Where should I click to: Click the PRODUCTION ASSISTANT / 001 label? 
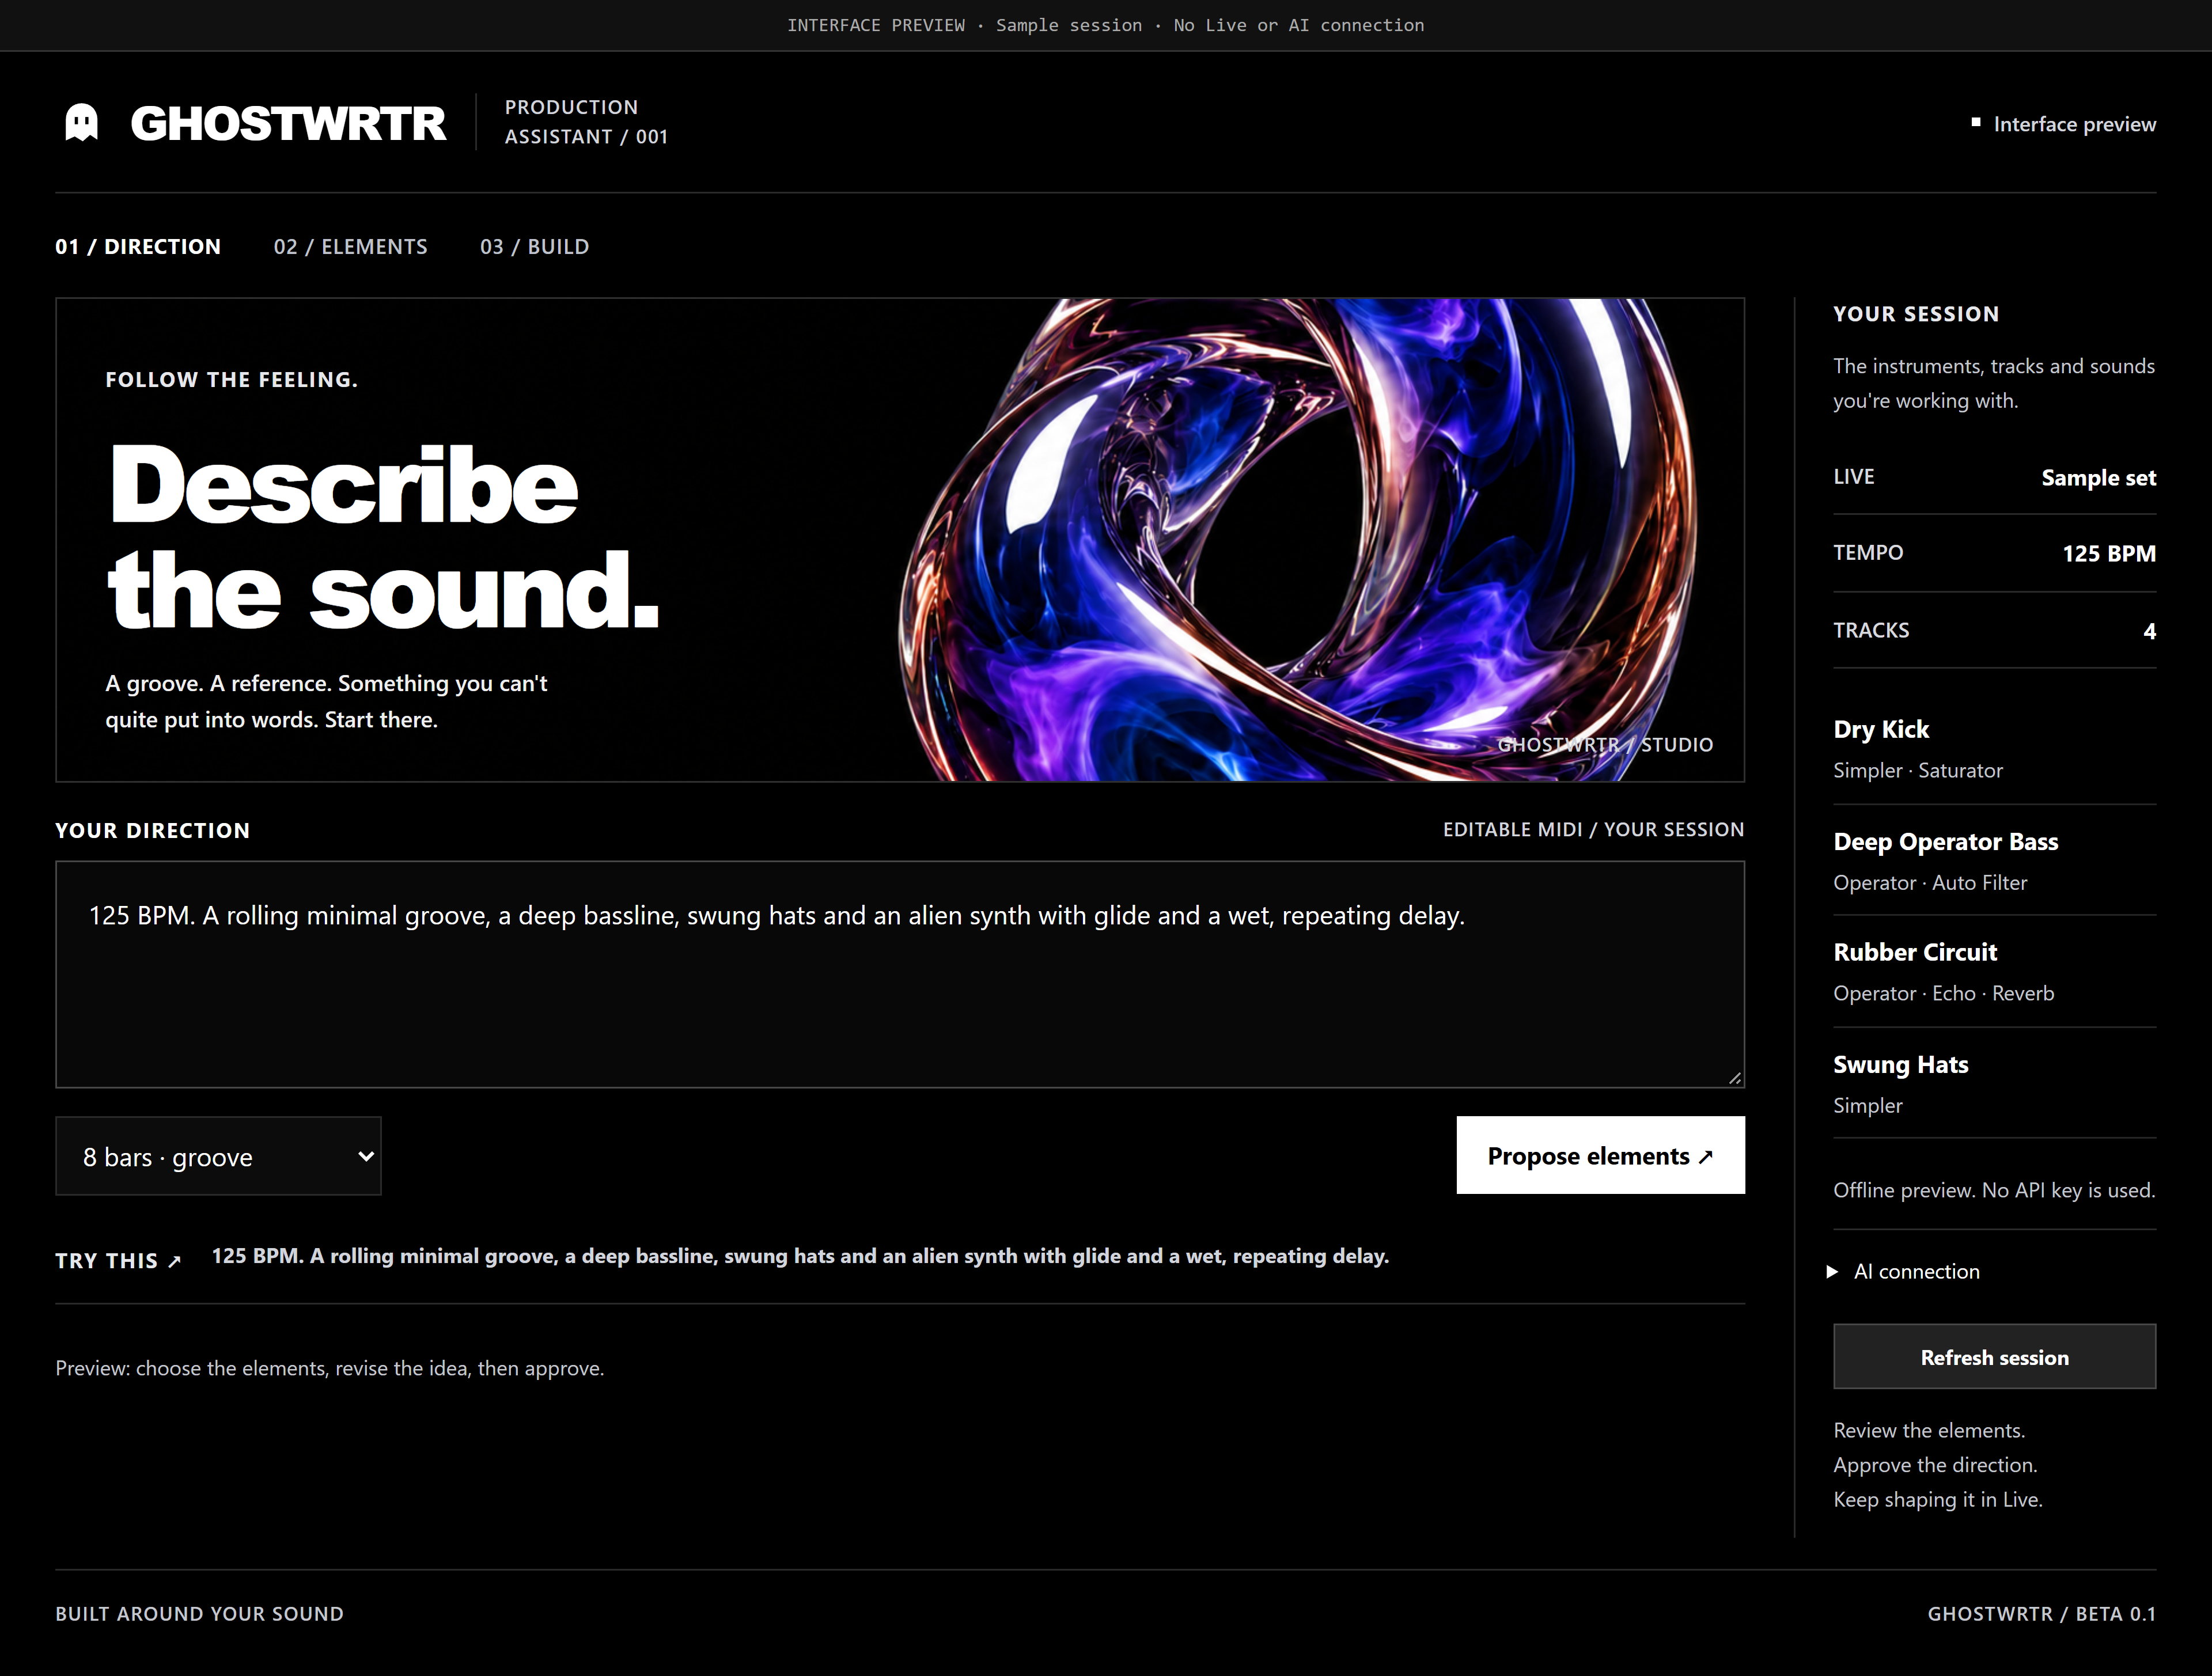coord(586,122)
